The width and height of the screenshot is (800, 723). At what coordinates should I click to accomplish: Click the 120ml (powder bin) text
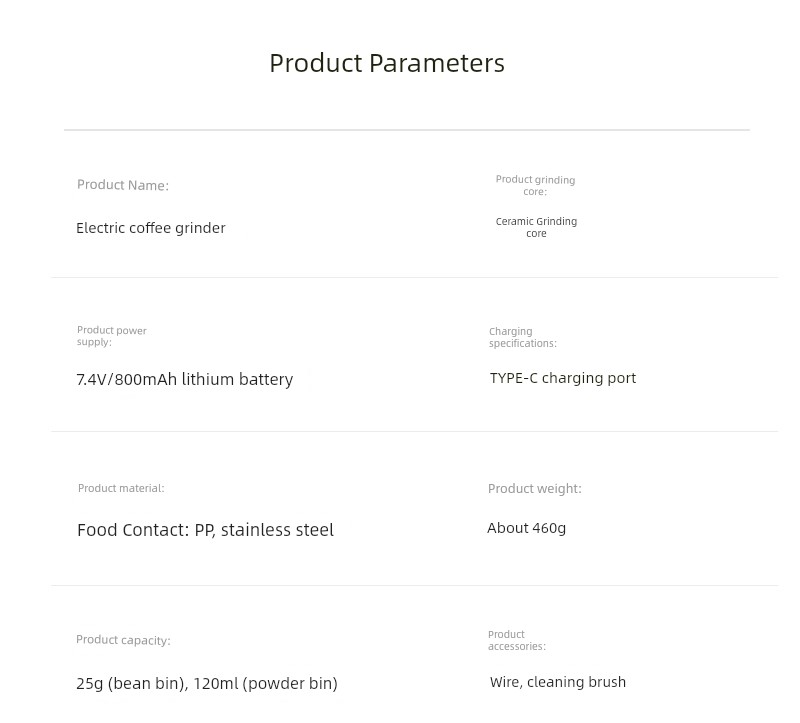pyautogui.click(x=266, y=683)
